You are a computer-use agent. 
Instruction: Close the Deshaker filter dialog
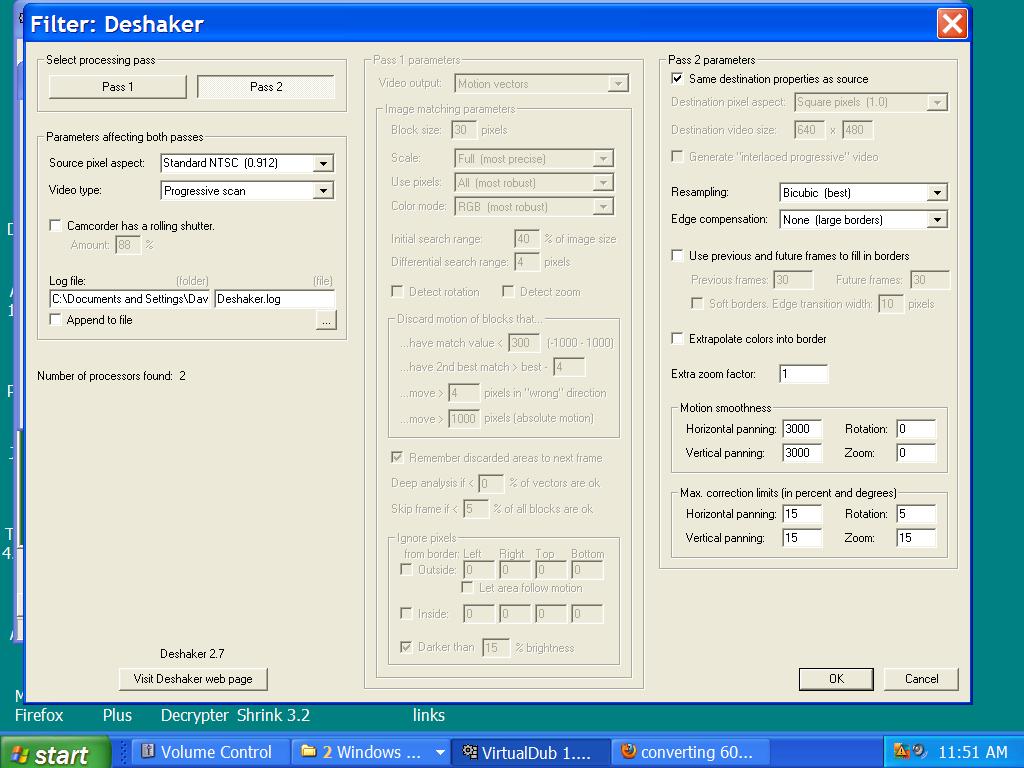(x=952, y=24)
